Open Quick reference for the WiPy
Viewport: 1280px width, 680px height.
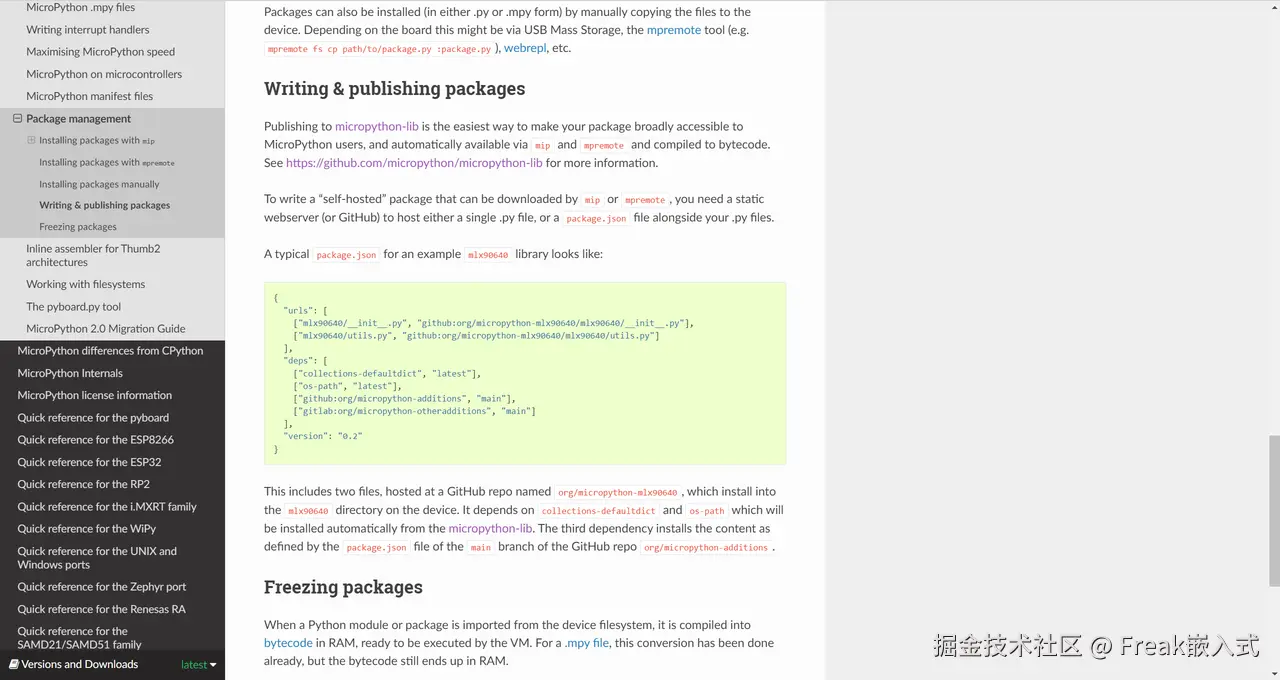coord(87,529)
